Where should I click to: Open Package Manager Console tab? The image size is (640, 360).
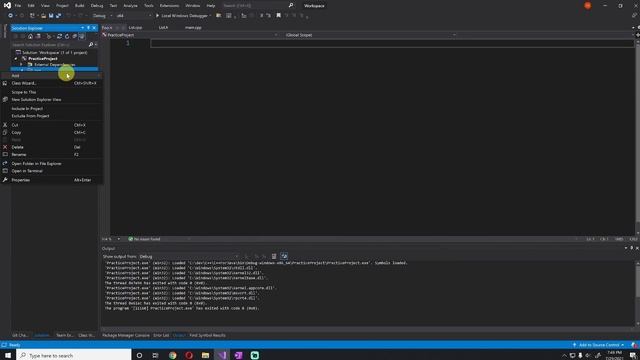pos(126,336)
